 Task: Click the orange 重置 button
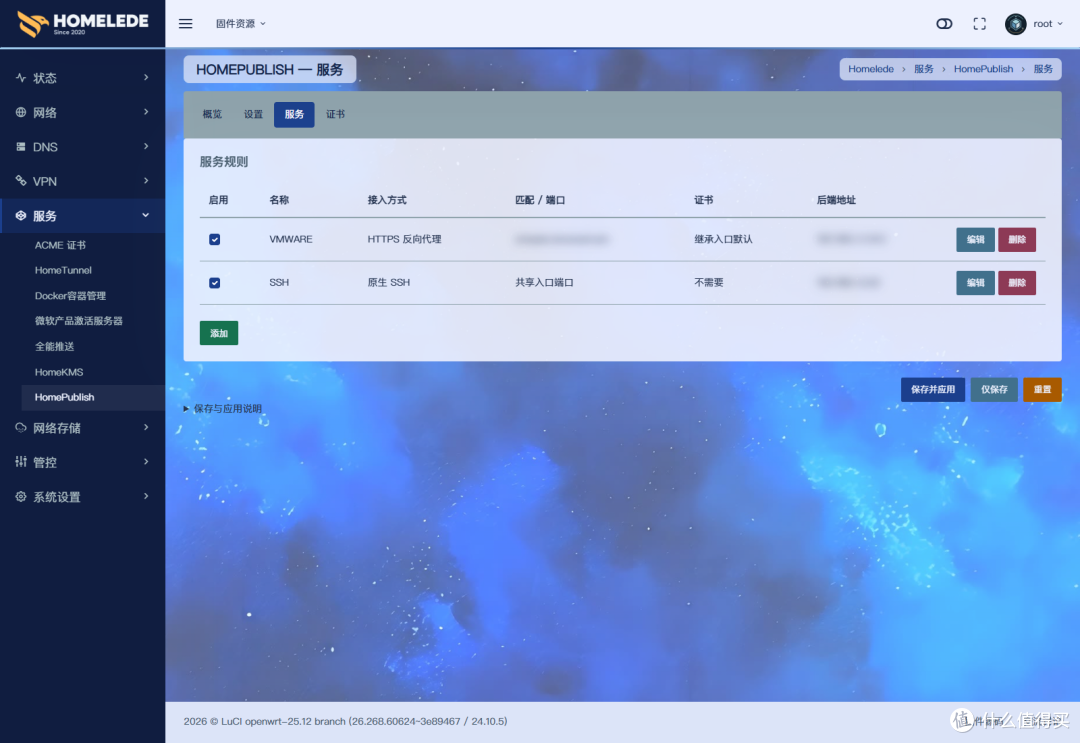point(1042,390)
